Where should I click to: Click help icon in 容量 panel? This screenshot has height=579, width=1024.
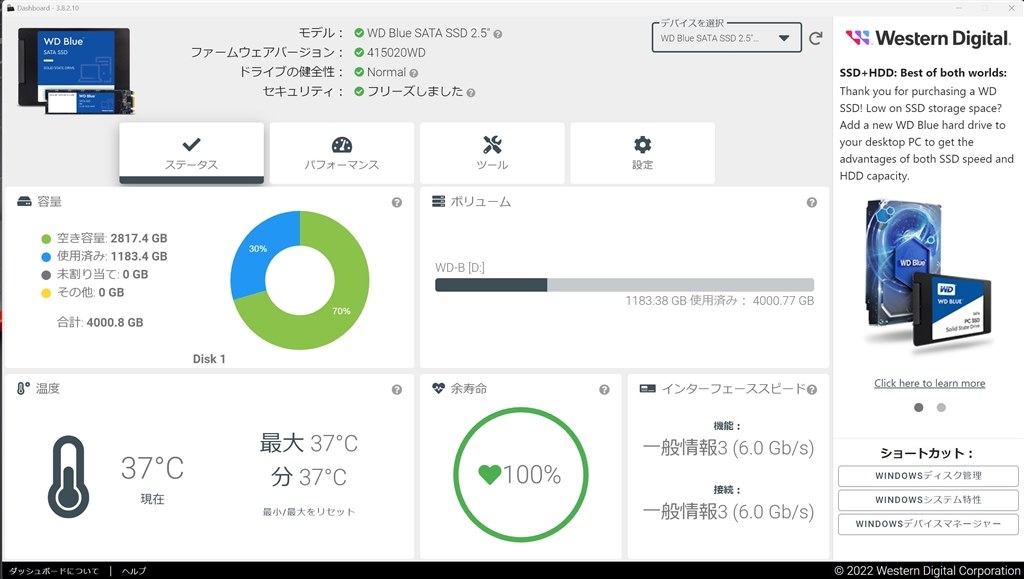[397, 202]
